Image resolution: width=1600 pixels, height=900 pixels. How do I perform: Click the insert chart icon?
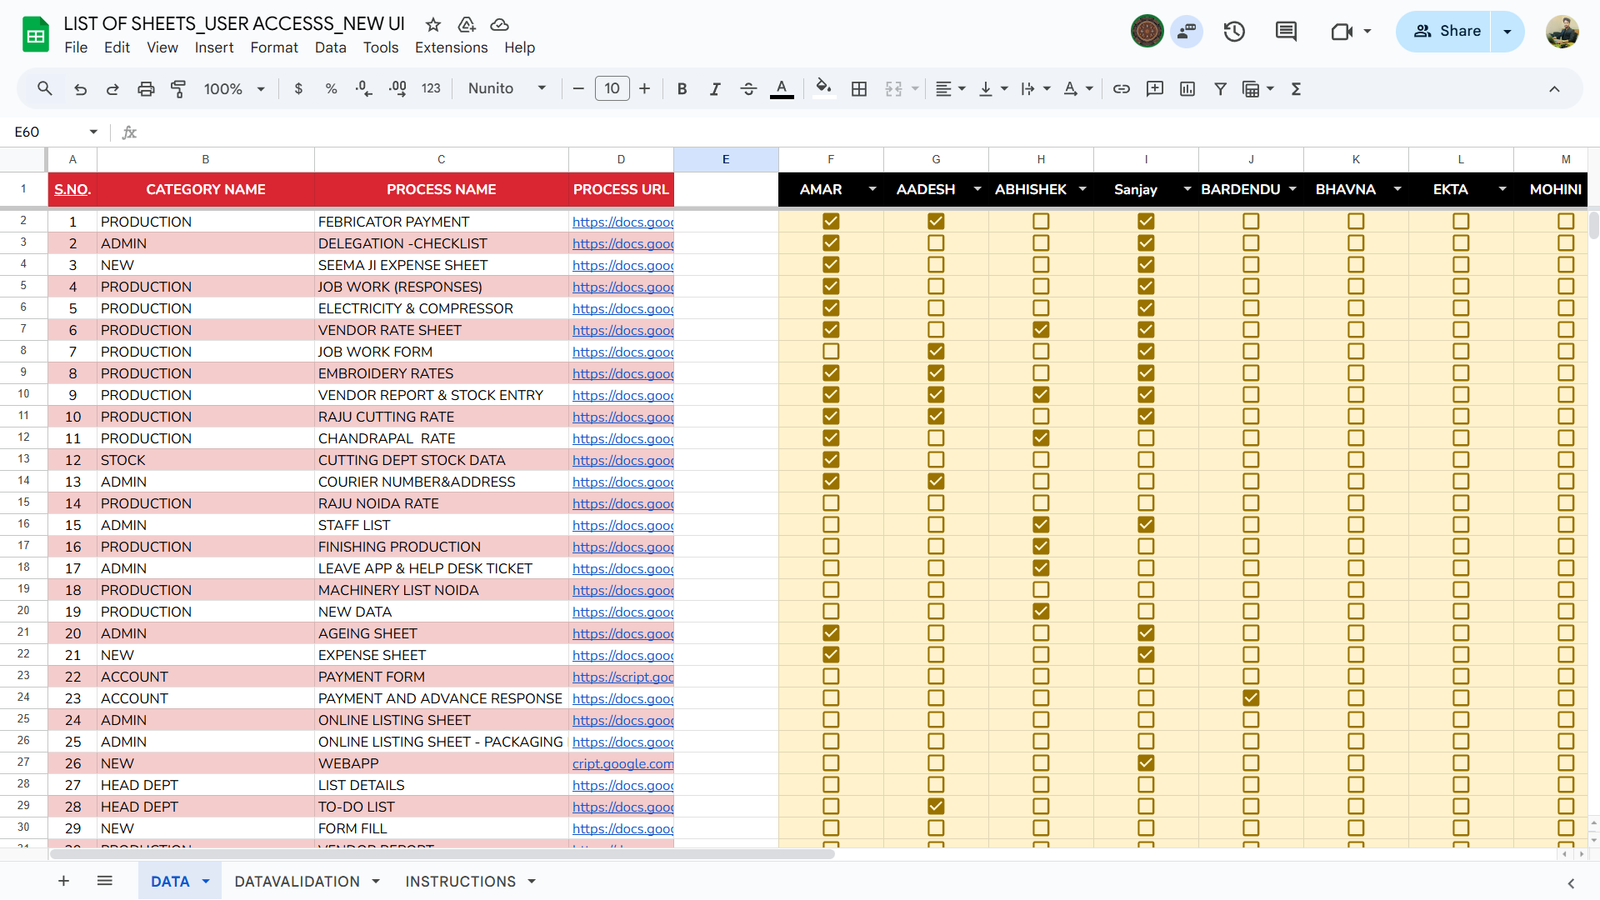(x=1187, y=89)
